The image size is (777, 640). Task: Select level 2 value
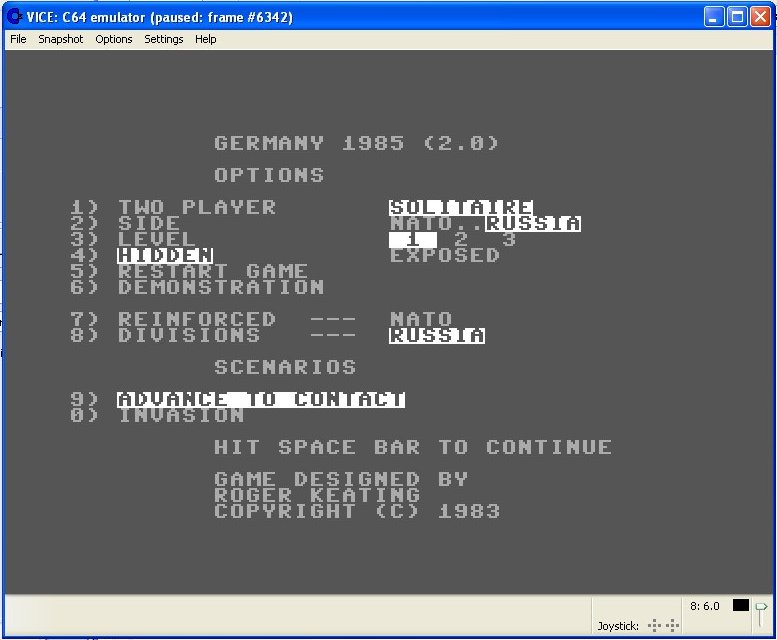pyautogui.click(x=461, y=239)
